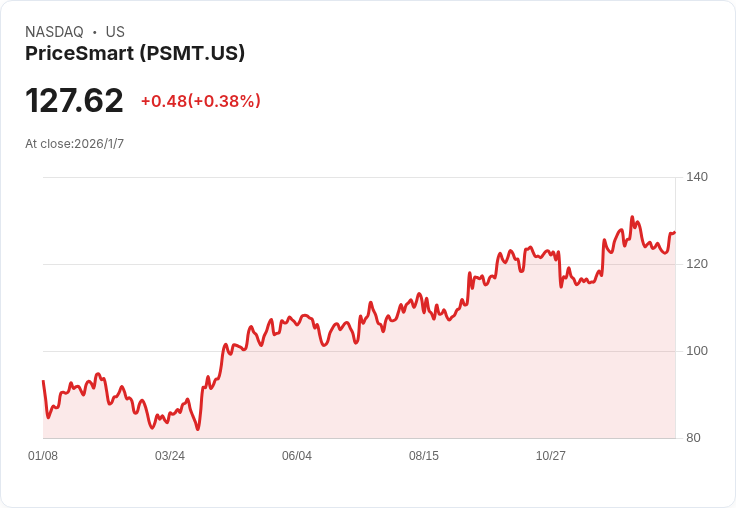Screen dimensions: 736x508
Task: Click the leftmost start of the price line
Action: tap(43, 381)
